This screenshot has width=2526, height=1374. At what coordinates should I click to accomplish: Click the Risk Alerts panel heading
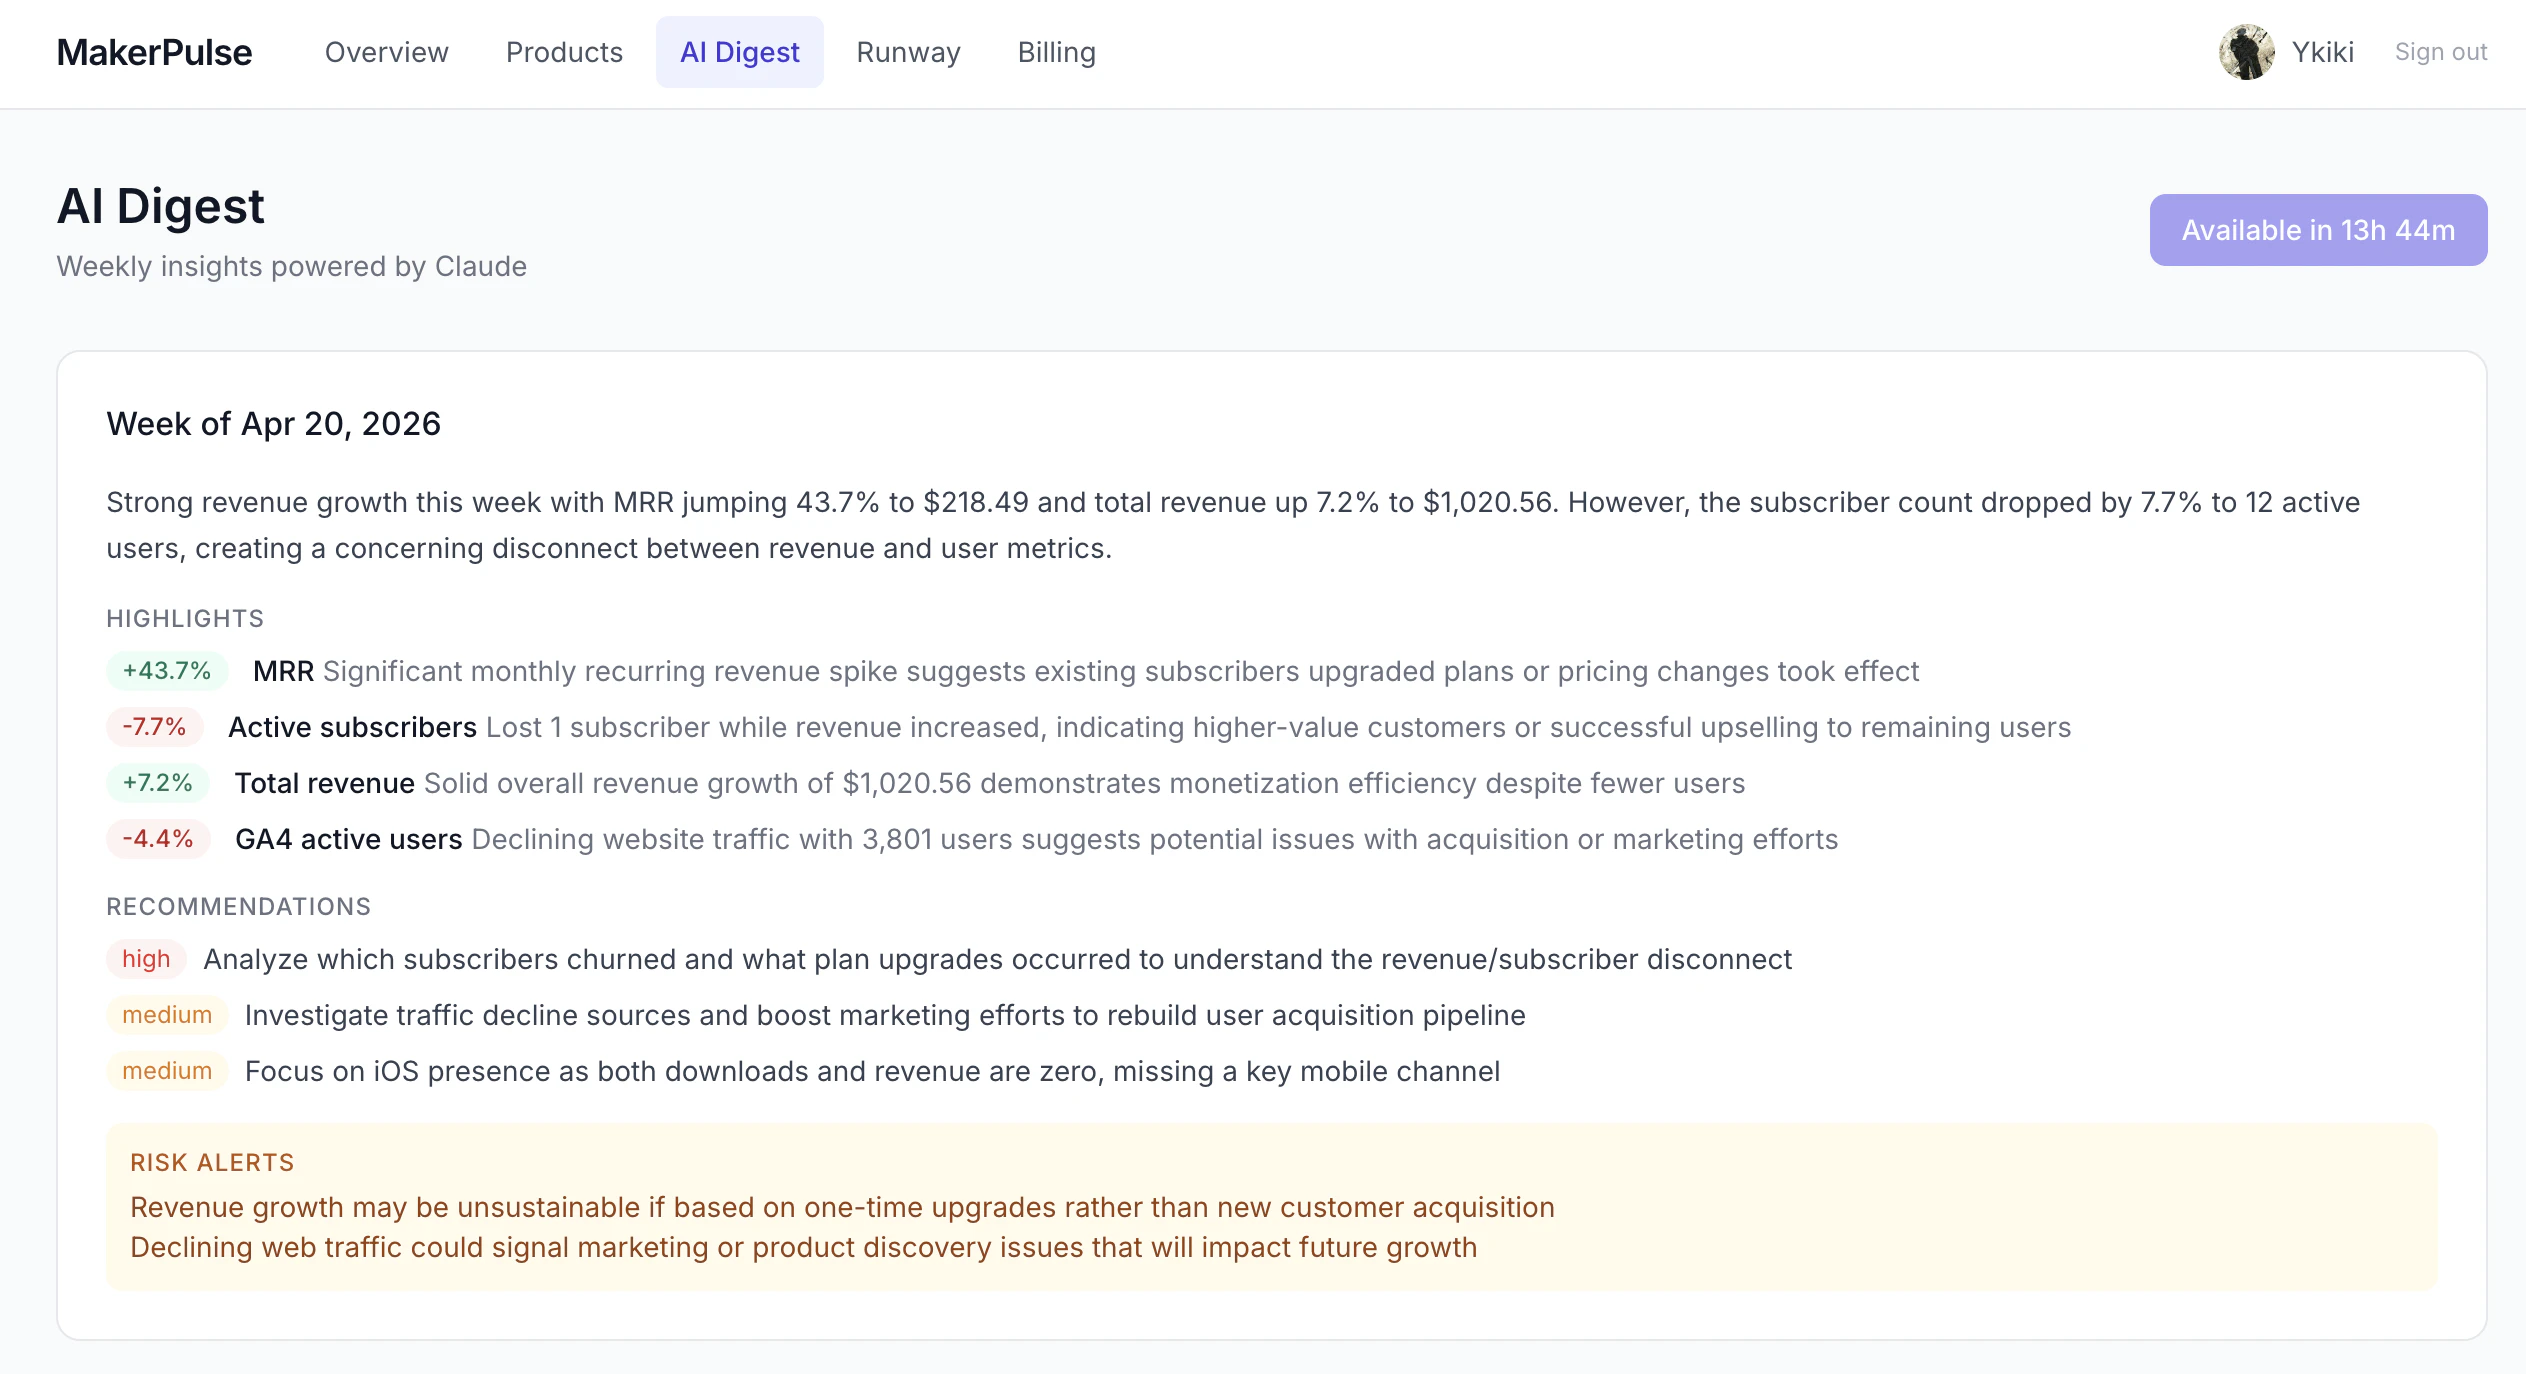[x=212, y=1162]
